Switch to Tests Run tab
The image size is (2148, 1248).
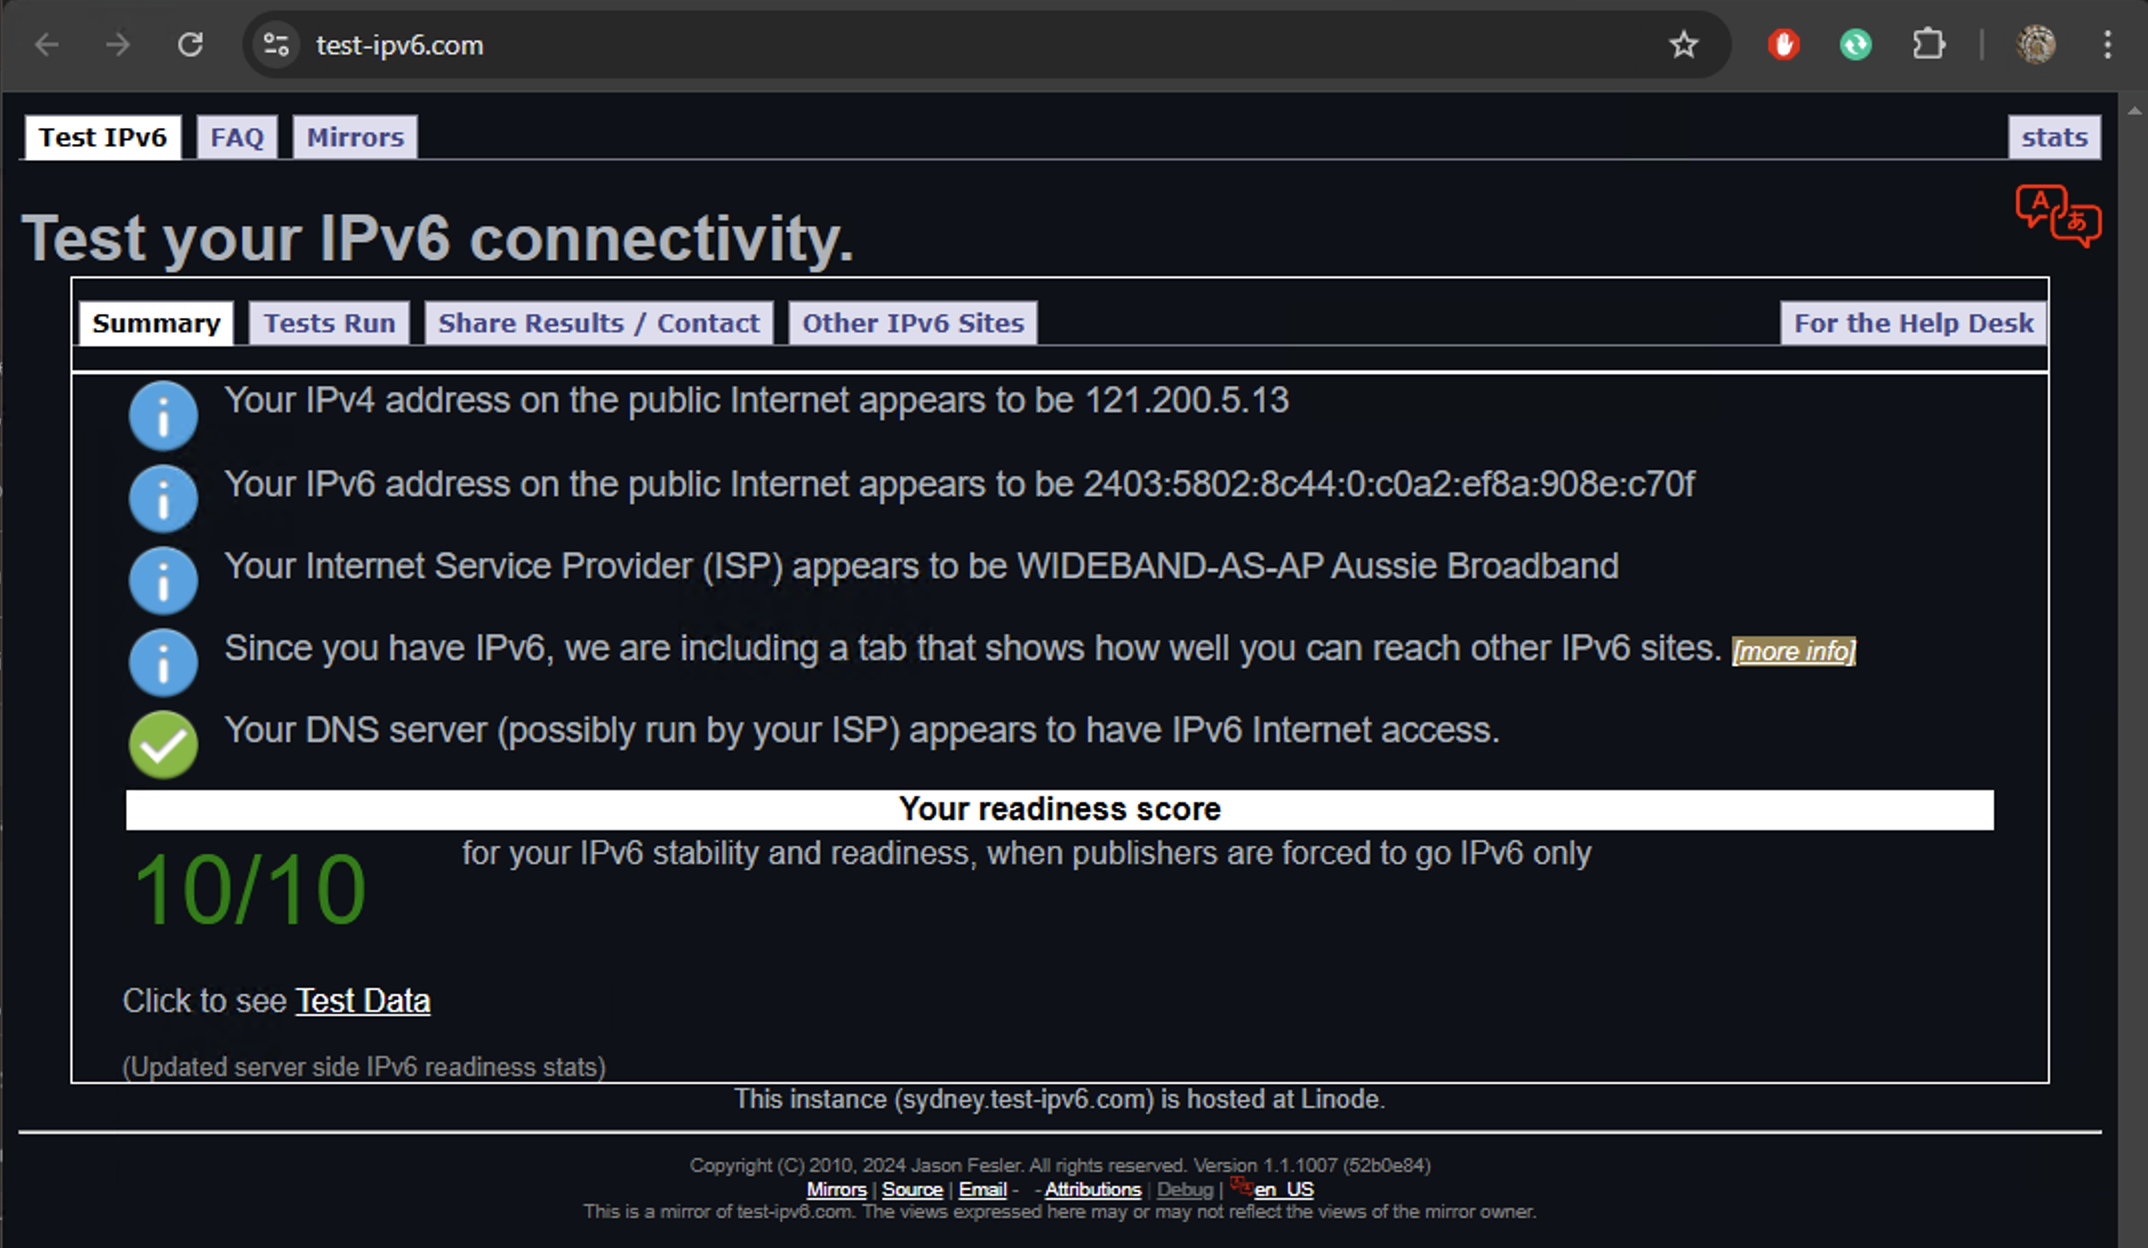[x=328, y=322]
